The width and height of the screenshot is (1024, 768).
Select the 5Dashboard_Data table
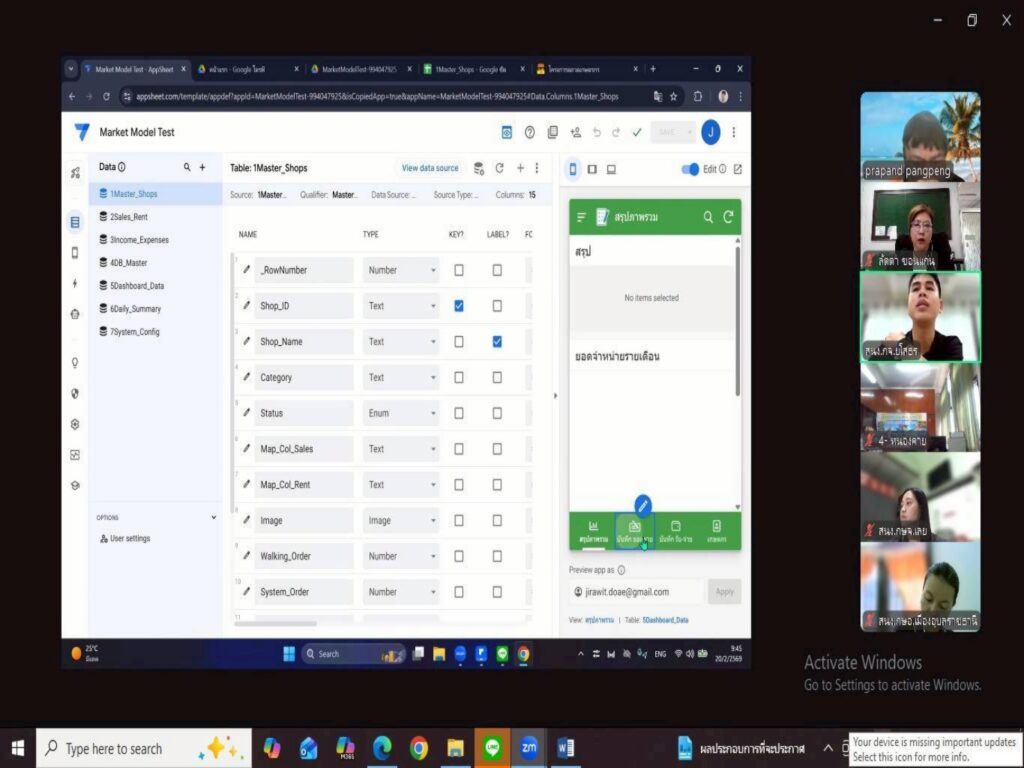pyautogui.click(x=155, y=285)
